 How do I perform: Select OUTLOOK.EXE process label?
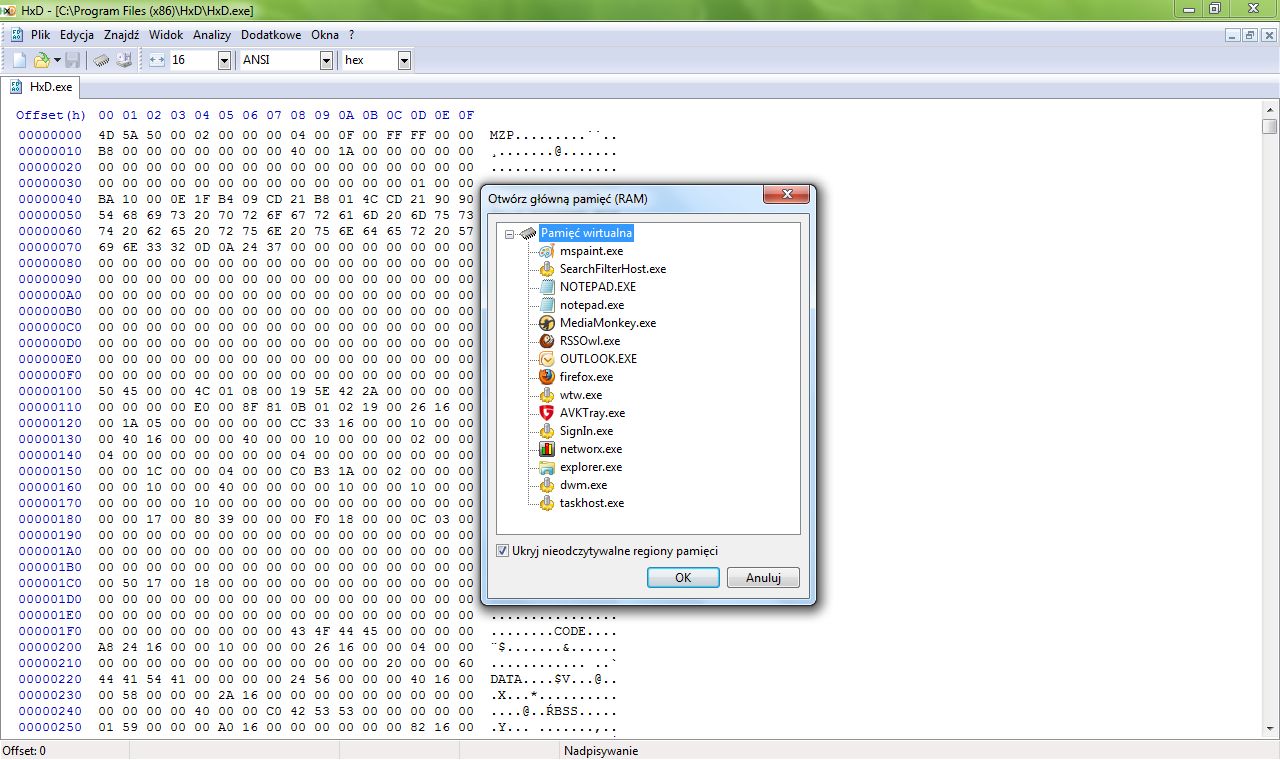pyautogui.click(x=598, y=359)
